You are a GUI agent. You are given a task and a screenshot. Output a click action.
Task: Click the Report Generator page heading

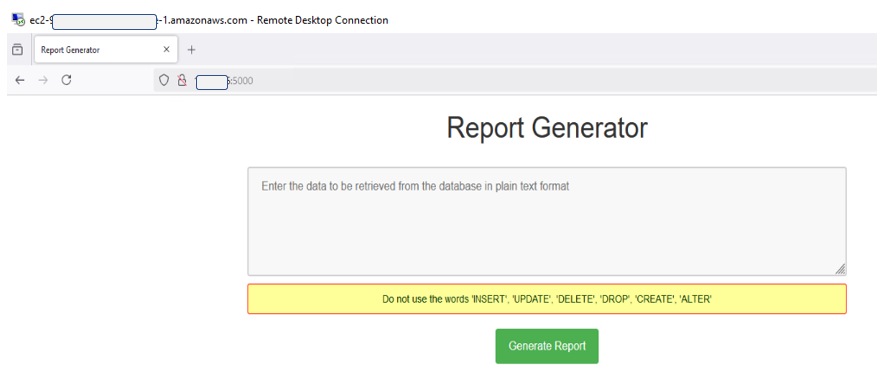pyautogui.click(x=547, y=128)
